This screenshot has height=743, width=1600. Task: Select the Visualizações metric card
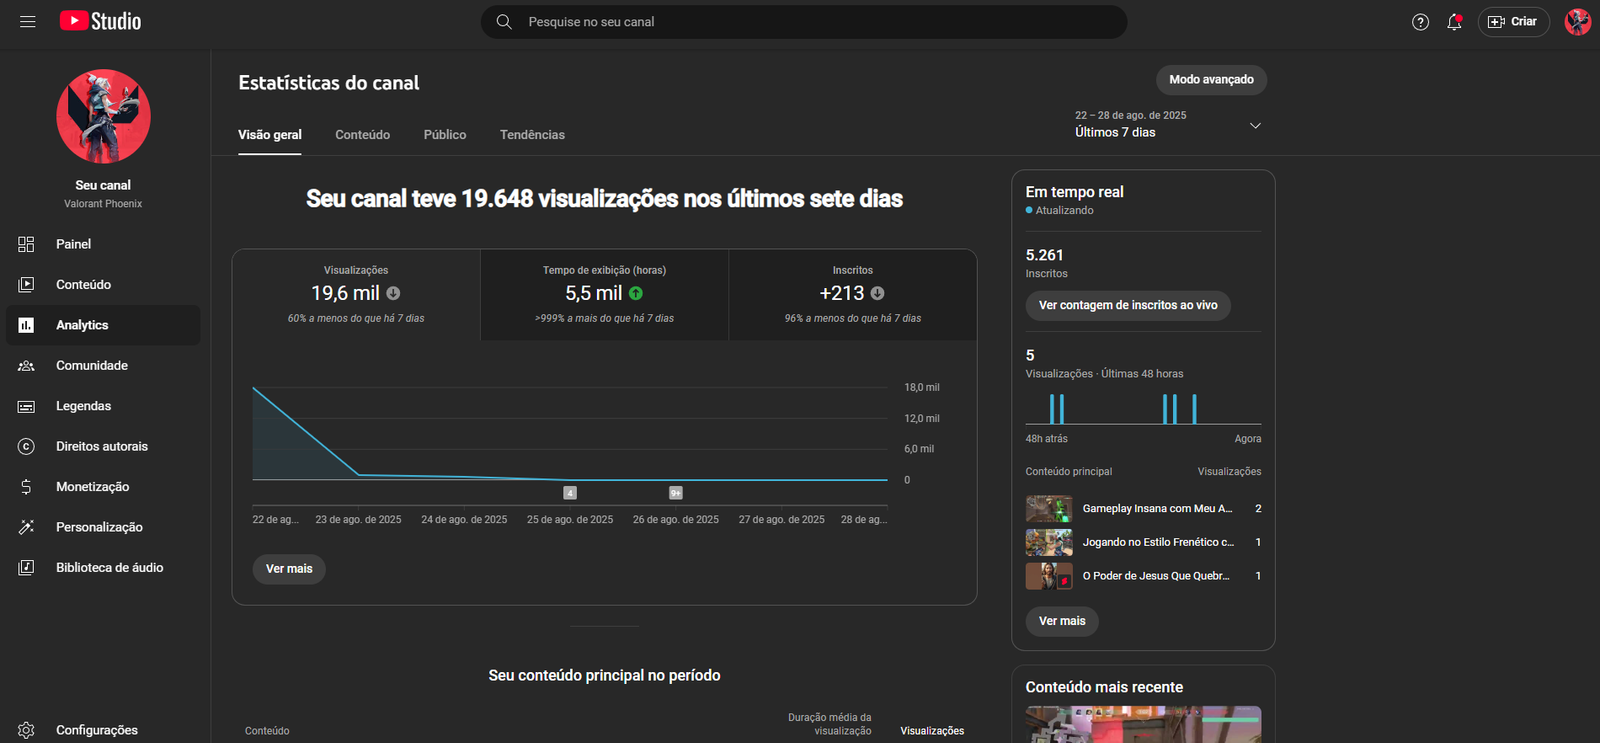point(356,295)
